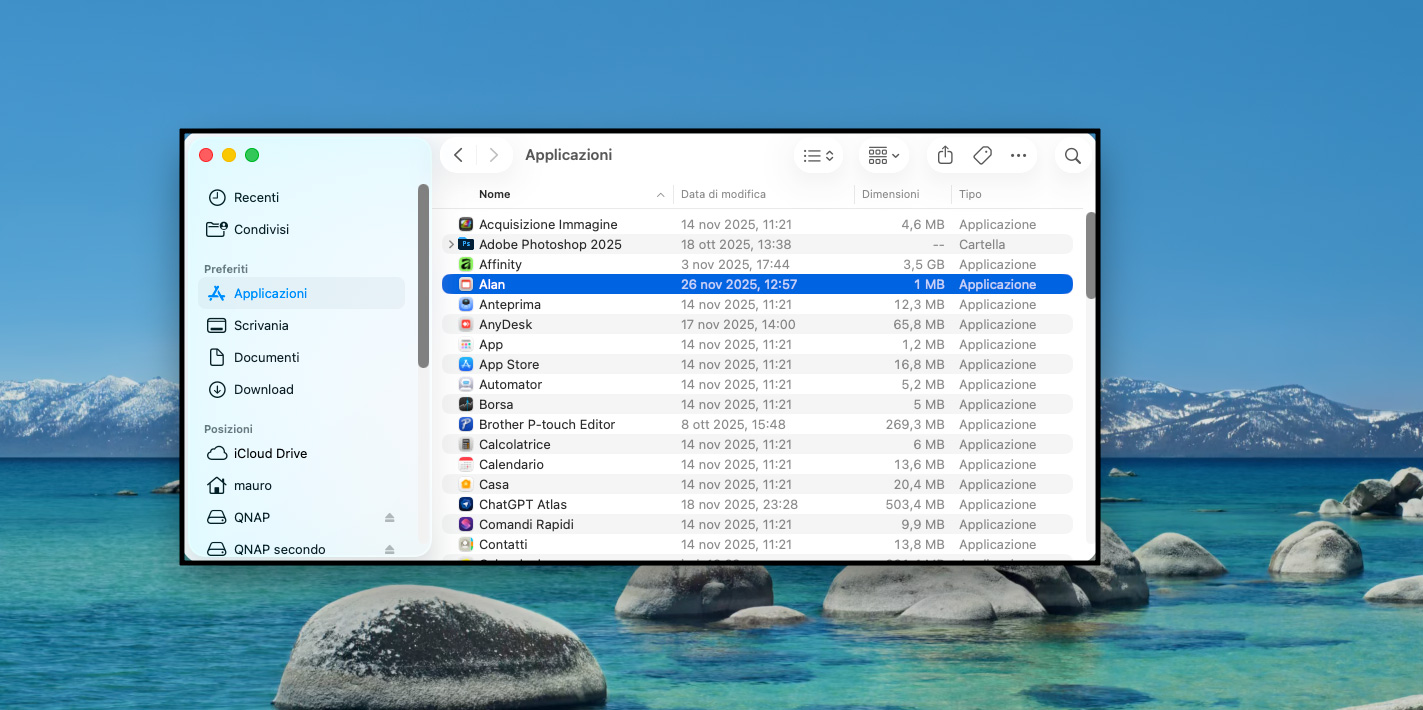Image resolution: width=1423 pixels, height=710 pixels.
Task: Eject the QNAP volume
Action: coord(390,517)
